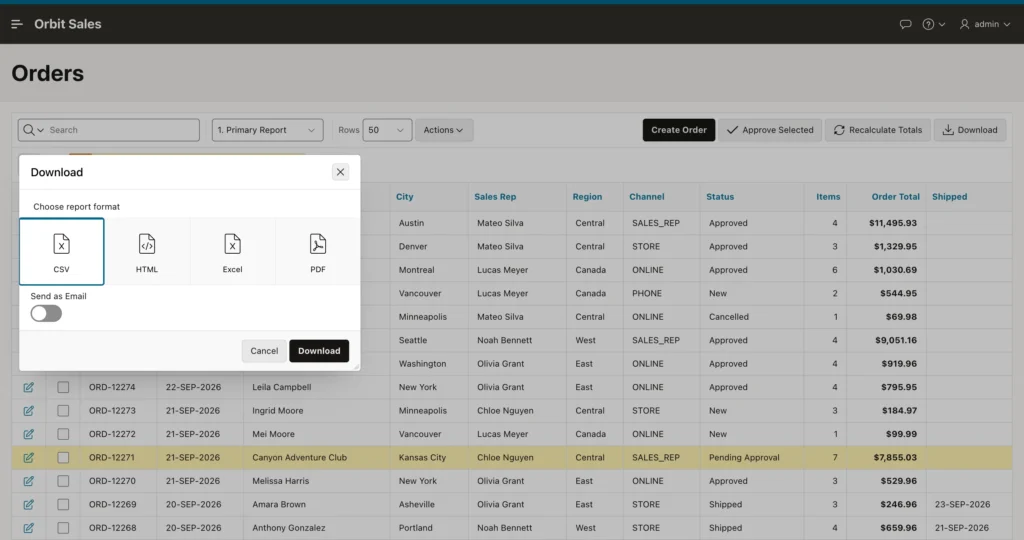Edit order ORD-12271 pencil icon

[29, 458]
